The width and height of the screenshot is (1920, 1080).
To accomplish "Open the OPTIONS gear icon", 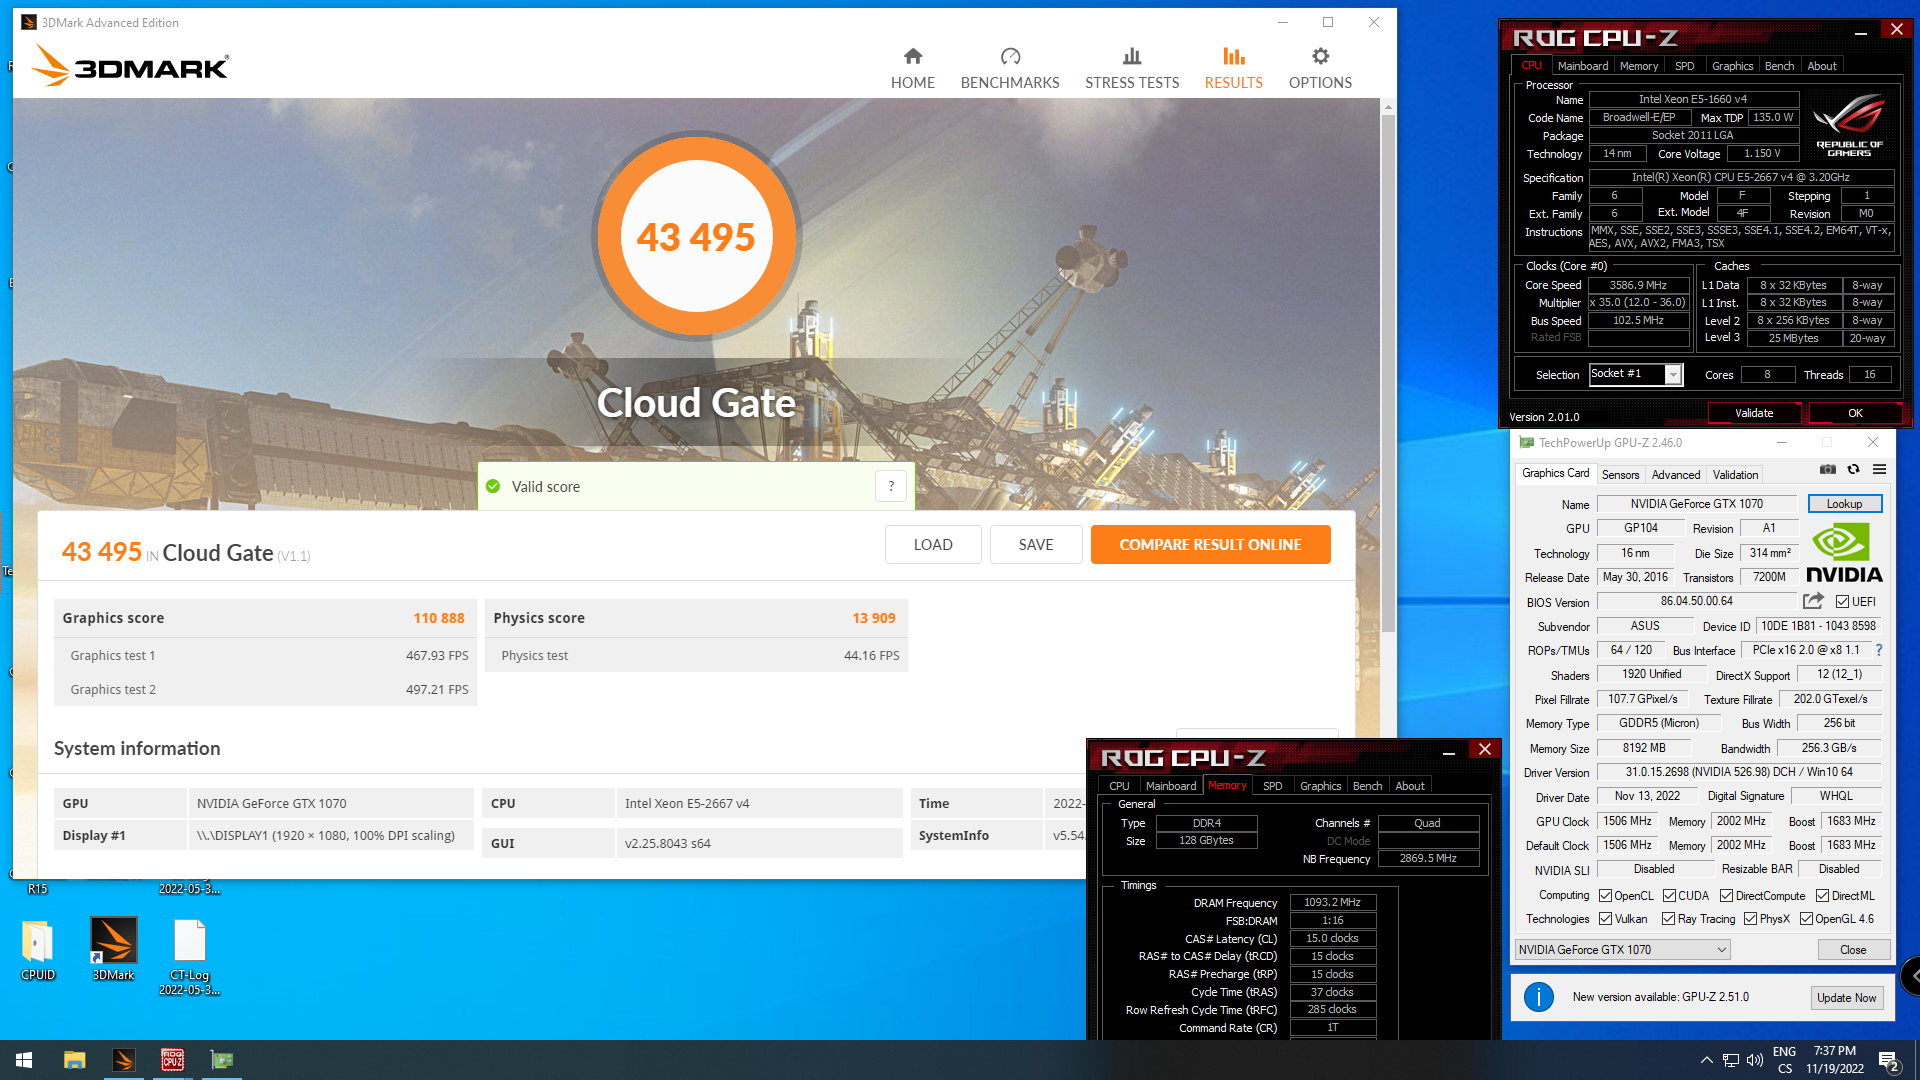I will (x=1320, y=56).
